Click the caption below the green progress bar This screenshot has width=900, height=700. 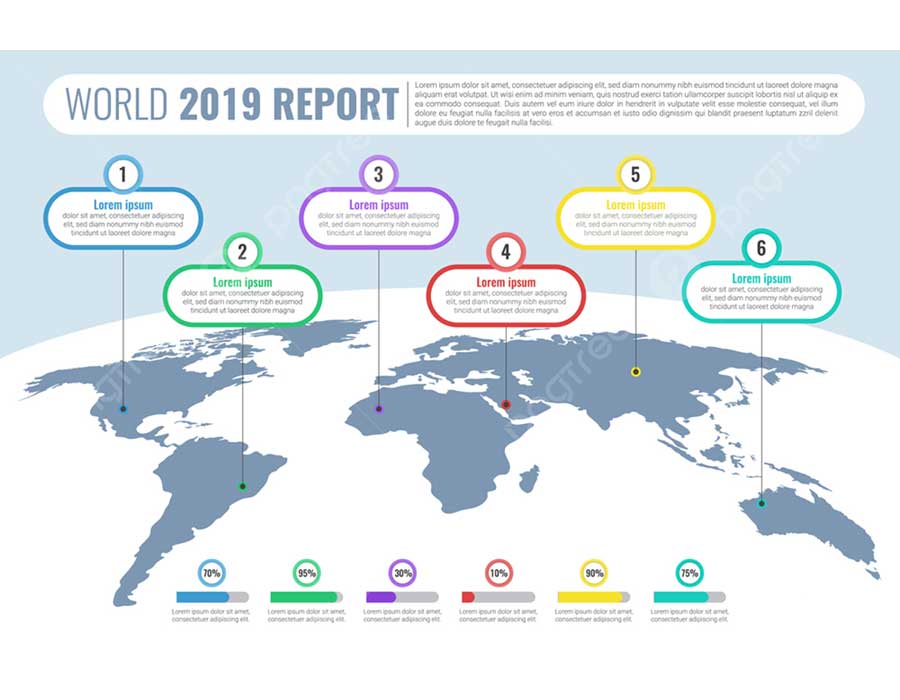click(x=307, y=616)
